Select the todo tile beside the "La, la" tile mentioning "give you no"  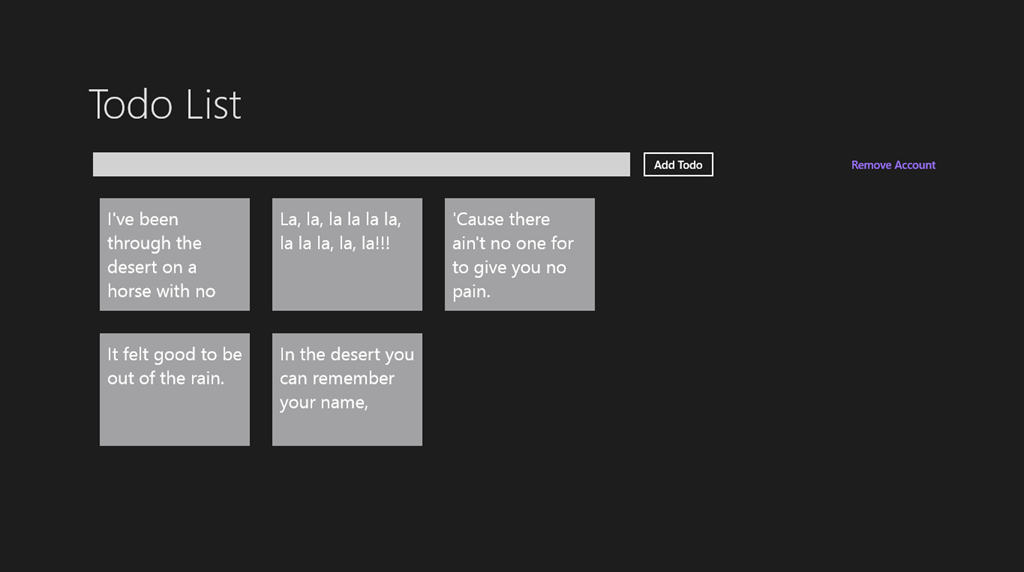519,255
